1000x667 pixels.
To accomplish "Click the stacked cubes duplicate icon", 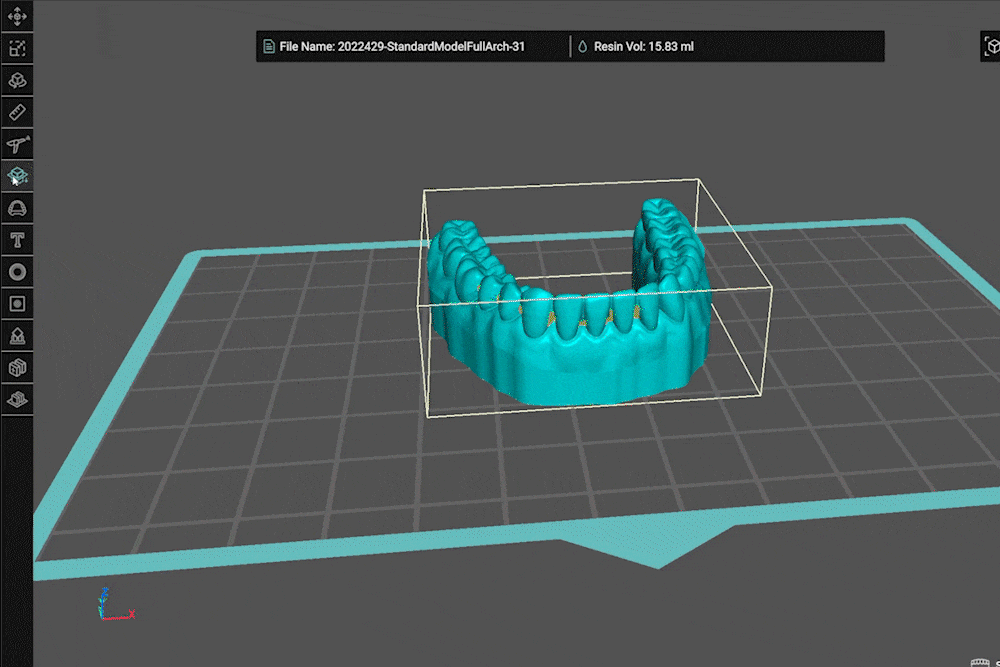I will point(17,80).
